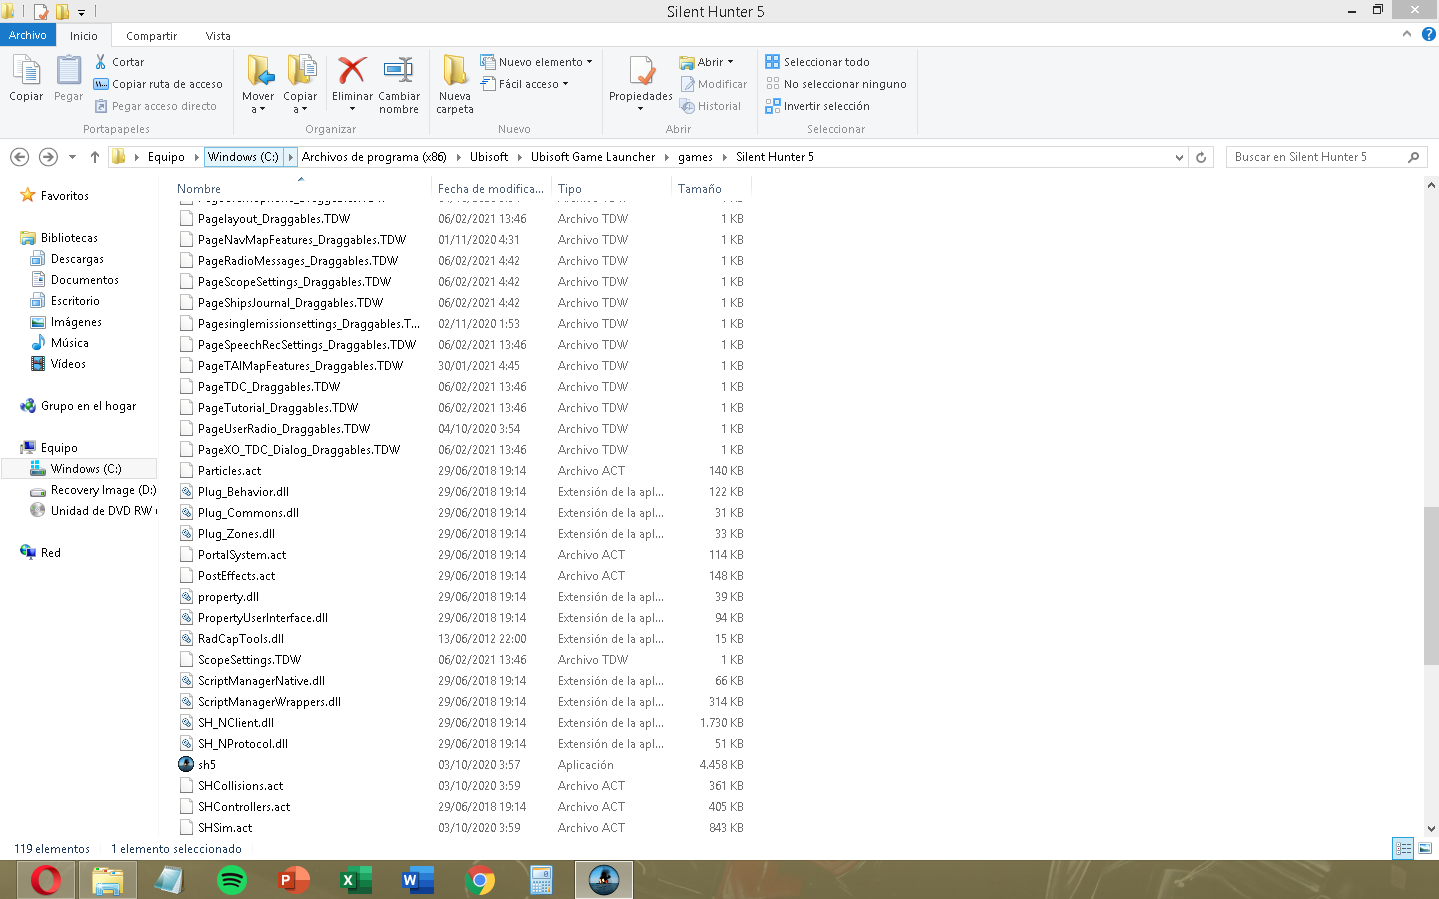Switch to the Compartir ribbon tab

pyautogui.click(x=151, y=36)
